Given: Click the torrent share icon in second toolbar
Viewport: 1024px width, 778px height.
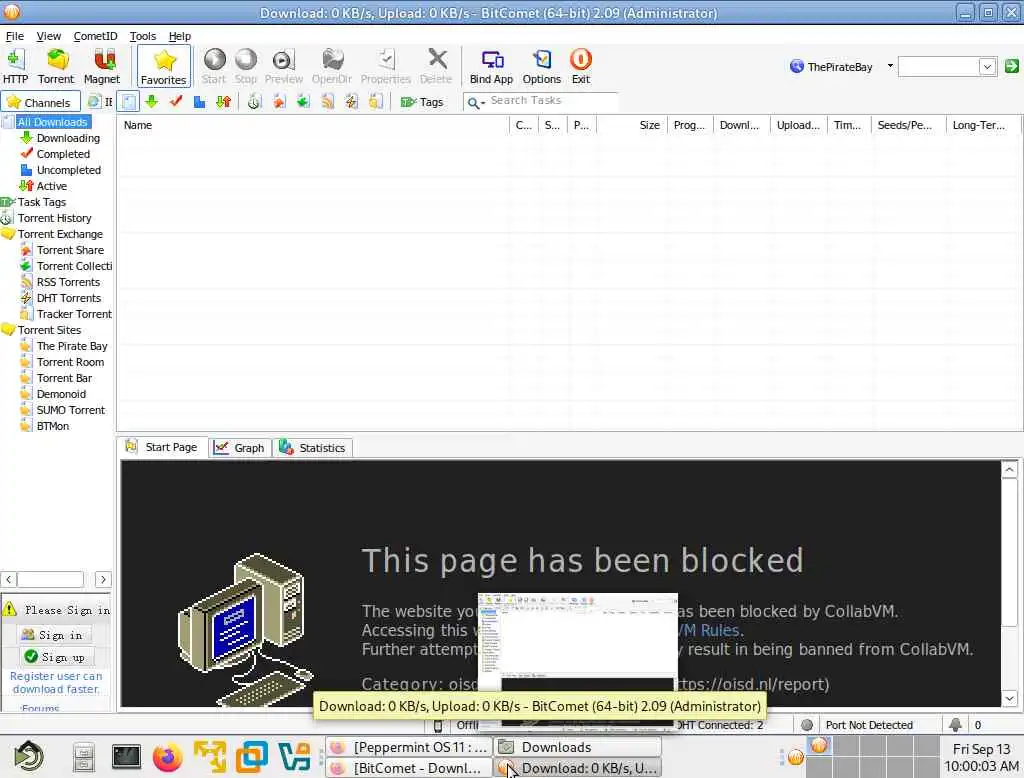Looking at the screenshot, I should (x=279, y=102).
